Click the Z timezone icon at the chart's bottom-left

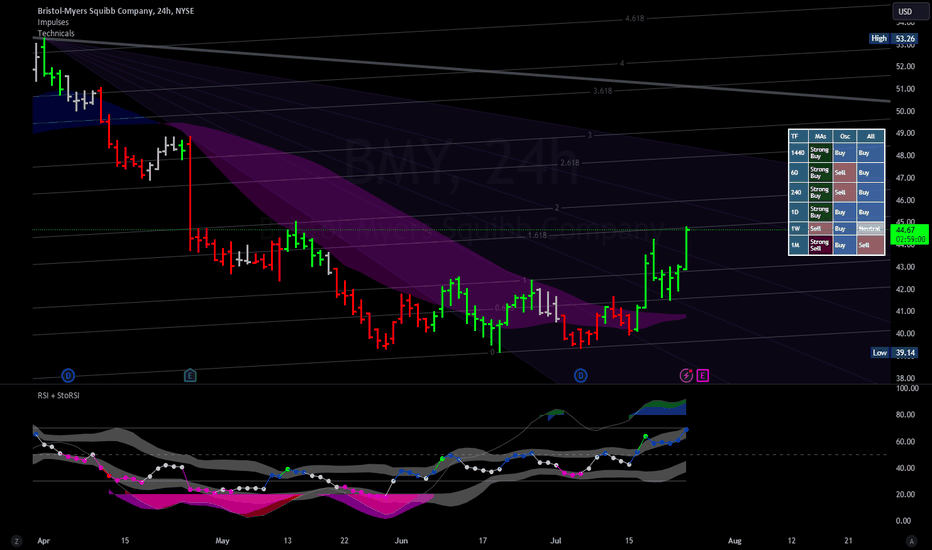[17, 541]
